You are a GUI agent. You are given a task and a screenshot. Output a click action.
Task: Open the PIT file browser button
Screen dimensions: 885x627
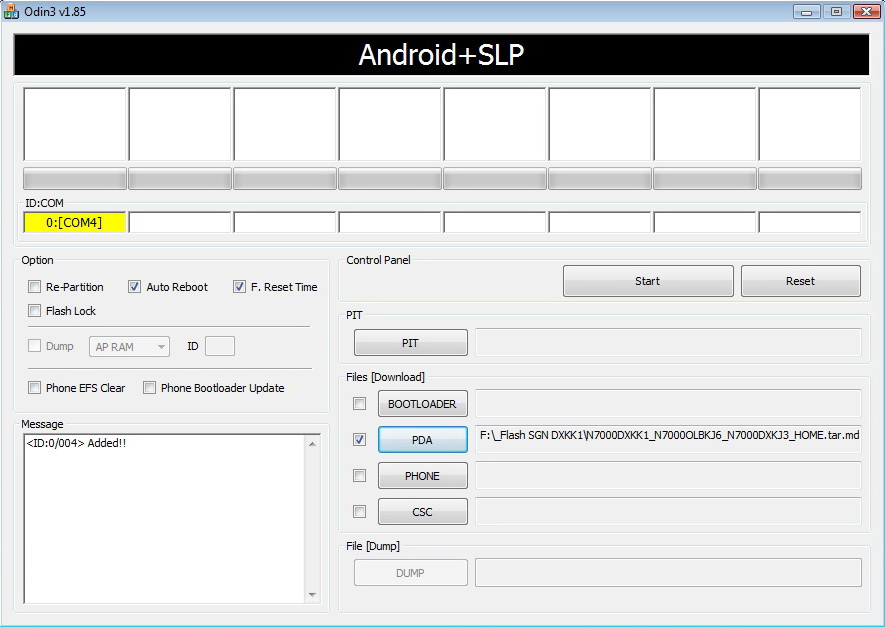tap(410, 343)
